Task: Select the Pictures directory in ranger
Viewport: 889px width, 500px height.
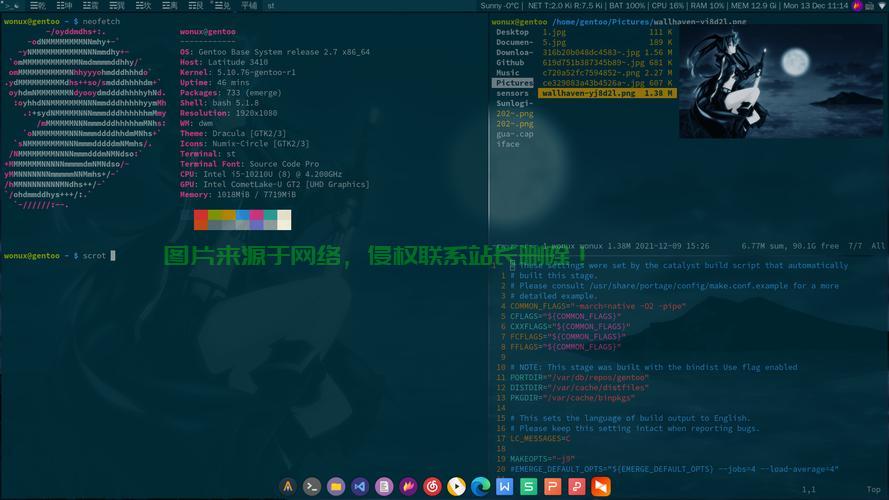Action: pyautogui.click(x=513, y=83)
